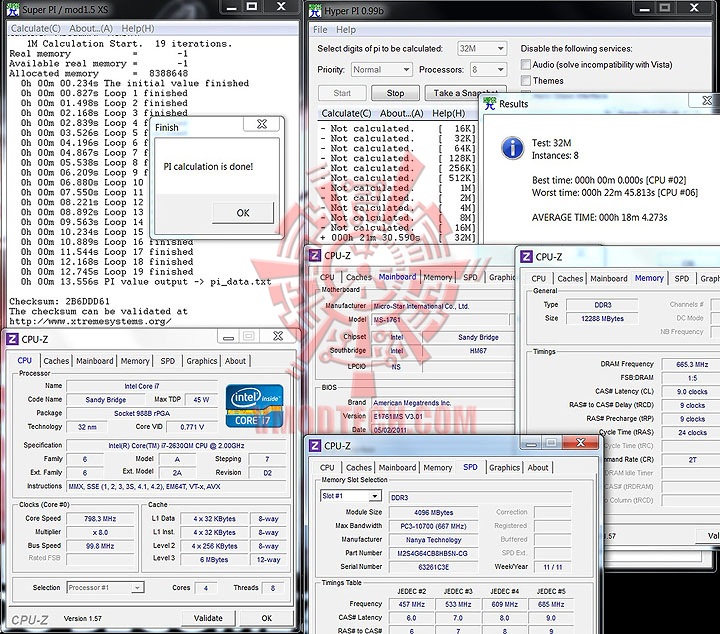720x634 pixels.
Task: Switch to Graphics tab in CPU-Z CPU window
Action: 202,361
